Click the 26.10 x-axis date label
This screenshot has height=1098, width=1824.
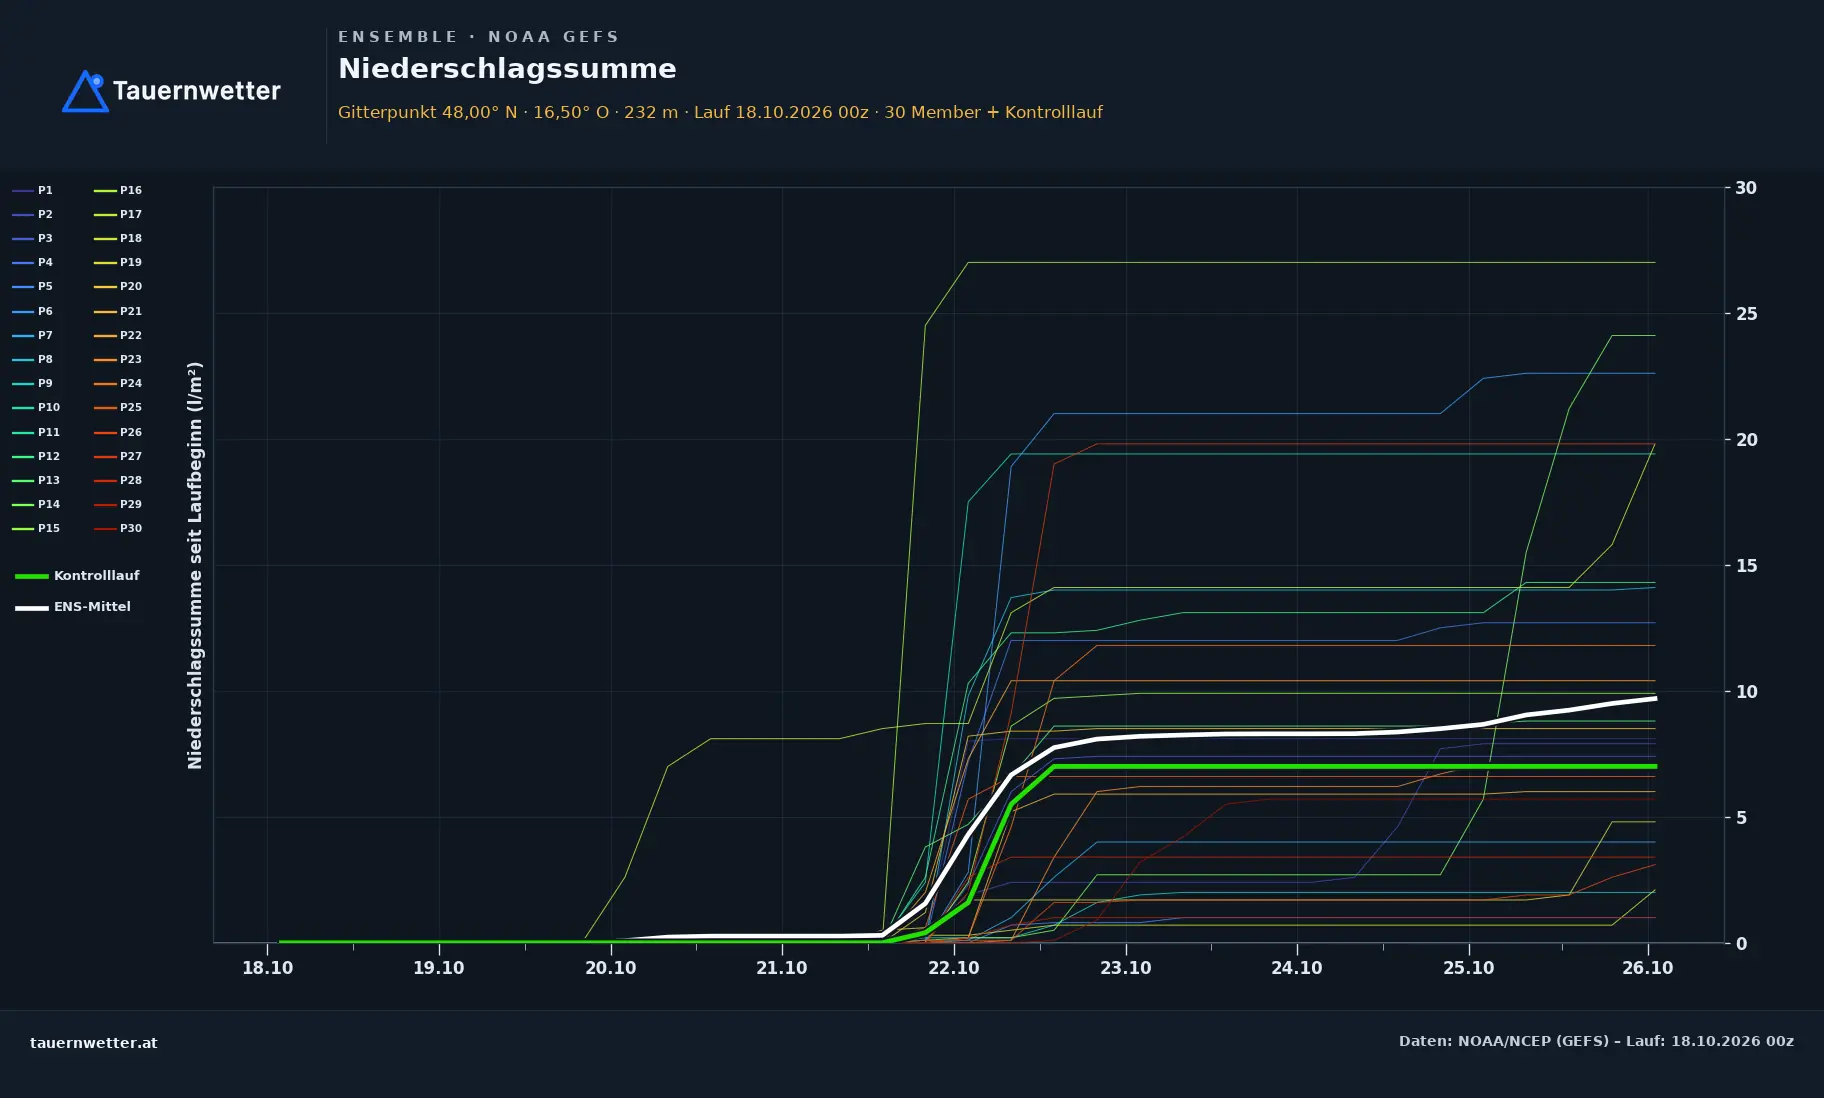pyautogui.click(x=1648, y=968)
